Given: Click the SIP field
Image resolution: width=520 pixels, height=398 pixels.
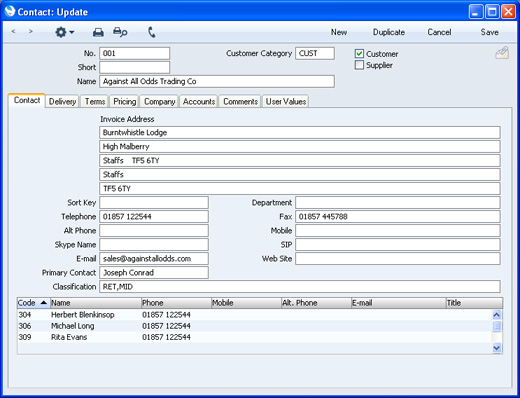Looking at the screenshot, I should pos(398,244).
